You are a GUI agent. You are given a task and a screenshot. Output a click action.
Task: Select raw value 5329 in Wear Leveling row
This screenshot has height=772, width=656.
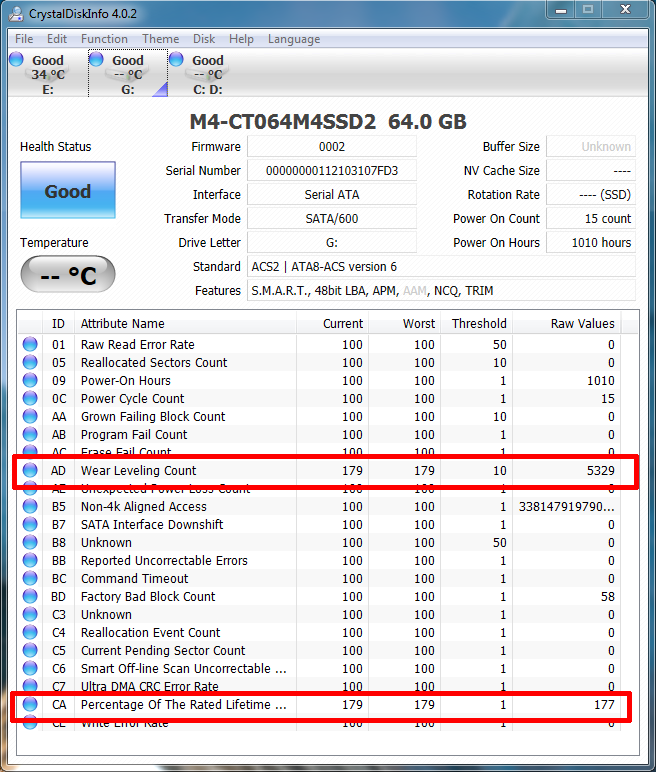[x=600, y=471]
